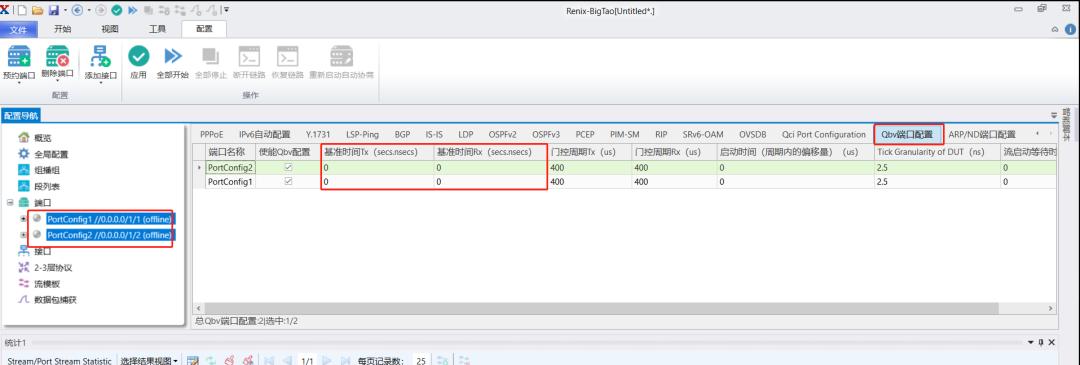Click the green refresh icon in statistics toolbar
This screenshot has height=365, width=1080.
click(211, 360)
